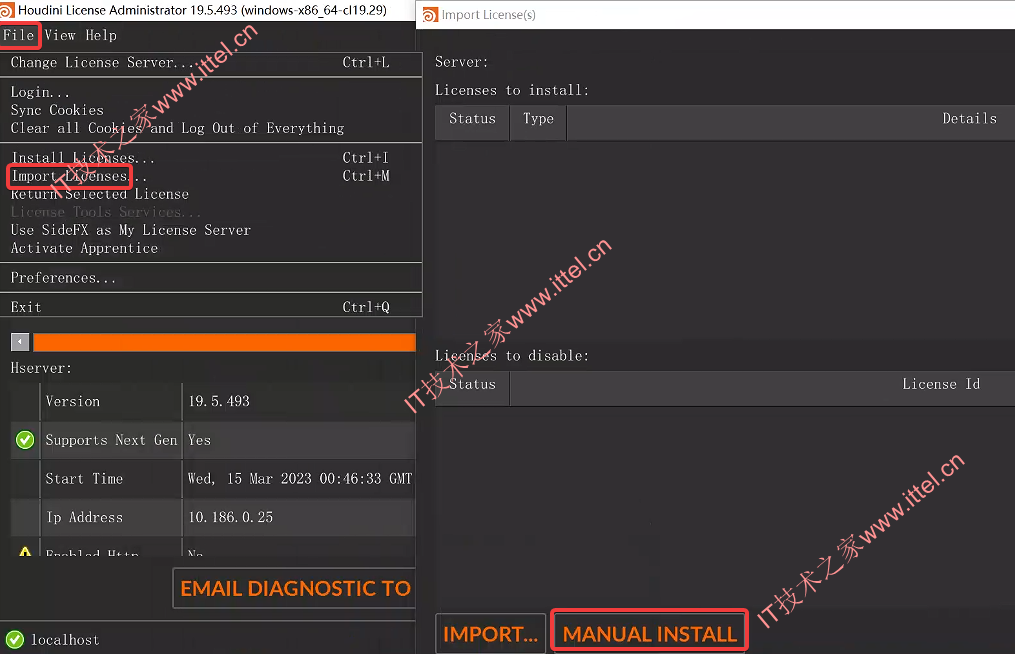Click the green check icon next to localhost
The height and width of the screenshot is (654, 1015).
15,640
